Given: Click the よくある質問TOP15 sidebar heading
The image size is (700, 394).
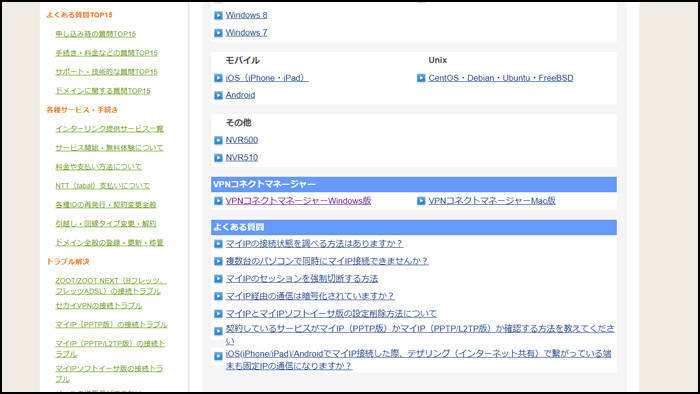Looking at the screenshot, I should click(x=79, y=15).
